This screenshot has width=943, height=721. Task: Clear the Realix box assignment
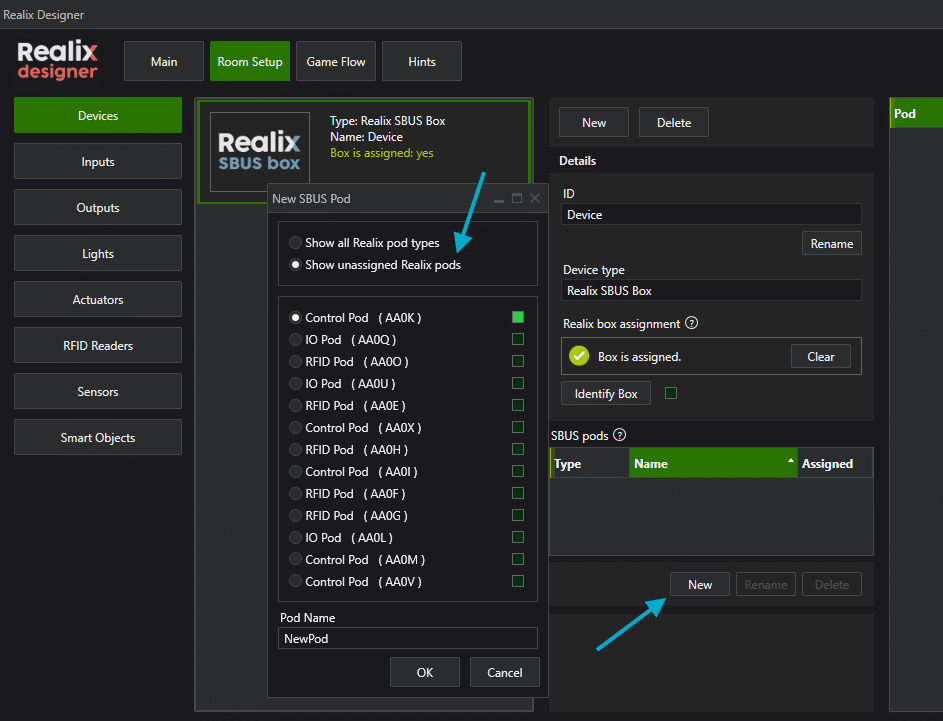(821, 357)
